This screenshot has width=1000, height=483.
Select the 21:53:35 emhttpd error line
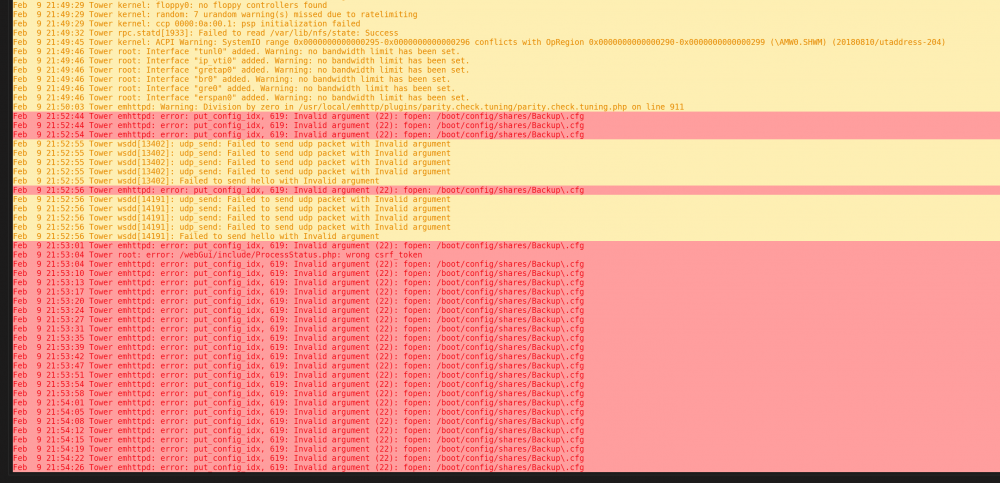pyautogui.click(x=298, y=338)
